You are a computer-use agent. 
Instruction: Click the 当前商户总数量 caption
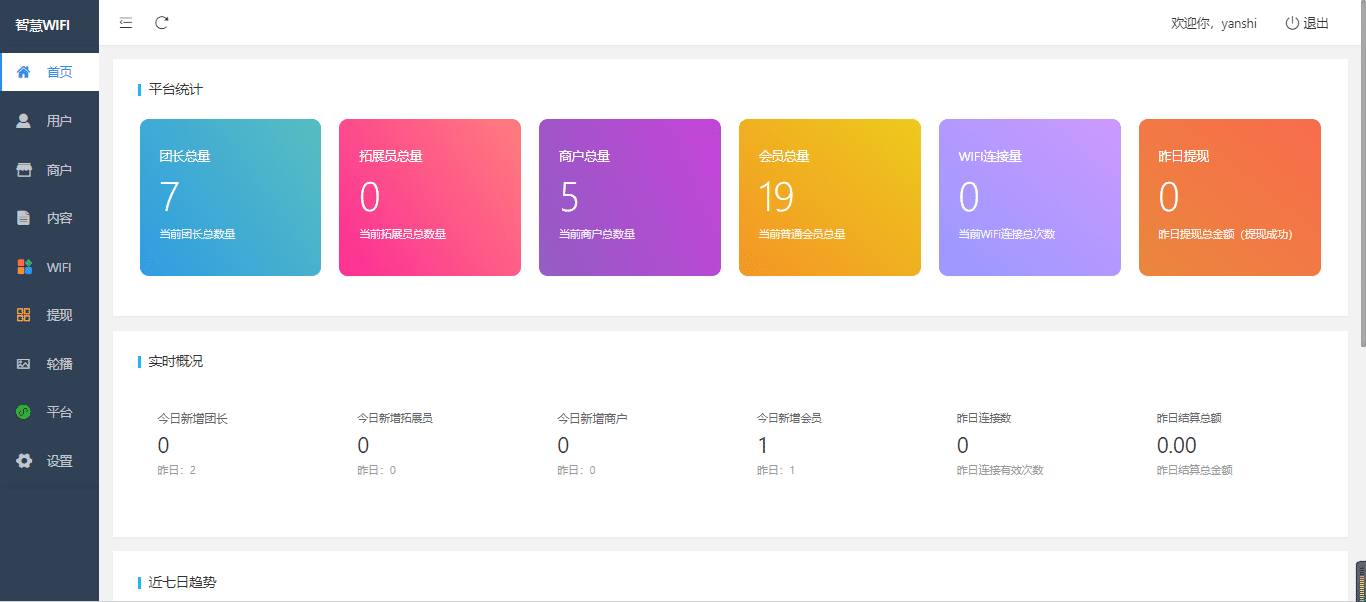(x=597, y=234)
